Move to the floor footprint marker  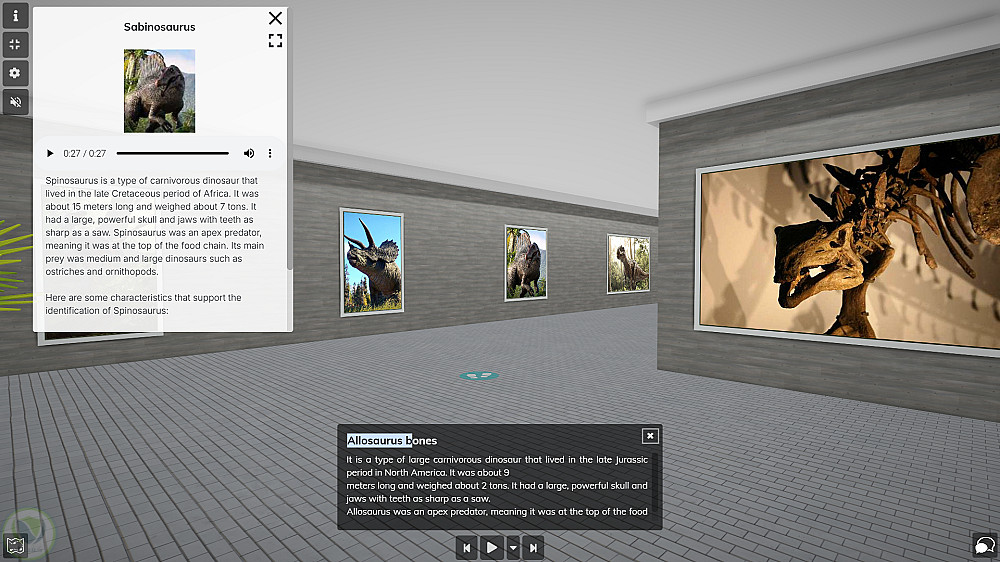tap(479, 376)
